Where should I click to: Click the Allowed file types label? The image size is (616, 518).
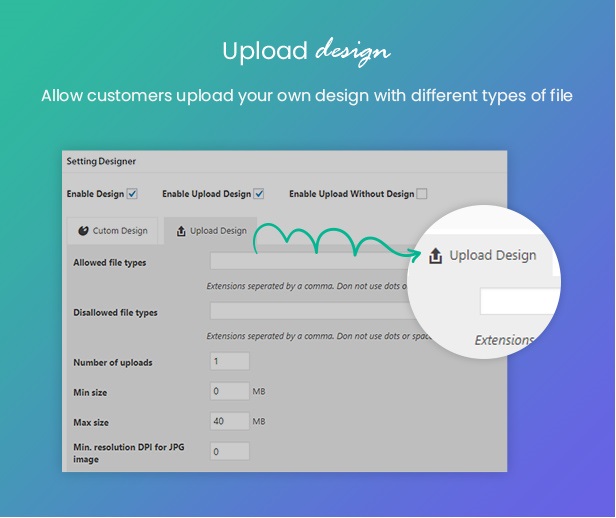pos(110,263)
